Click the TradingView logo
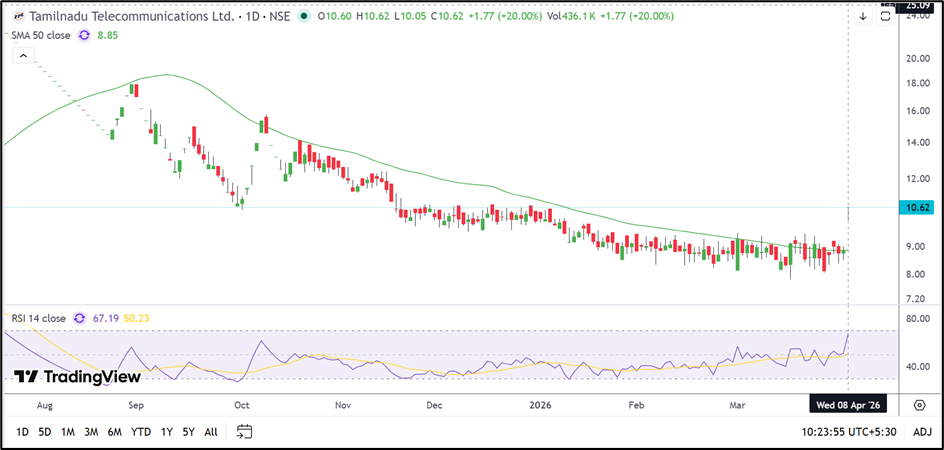This screenshot has width=944, height=450. click(77, 377)
